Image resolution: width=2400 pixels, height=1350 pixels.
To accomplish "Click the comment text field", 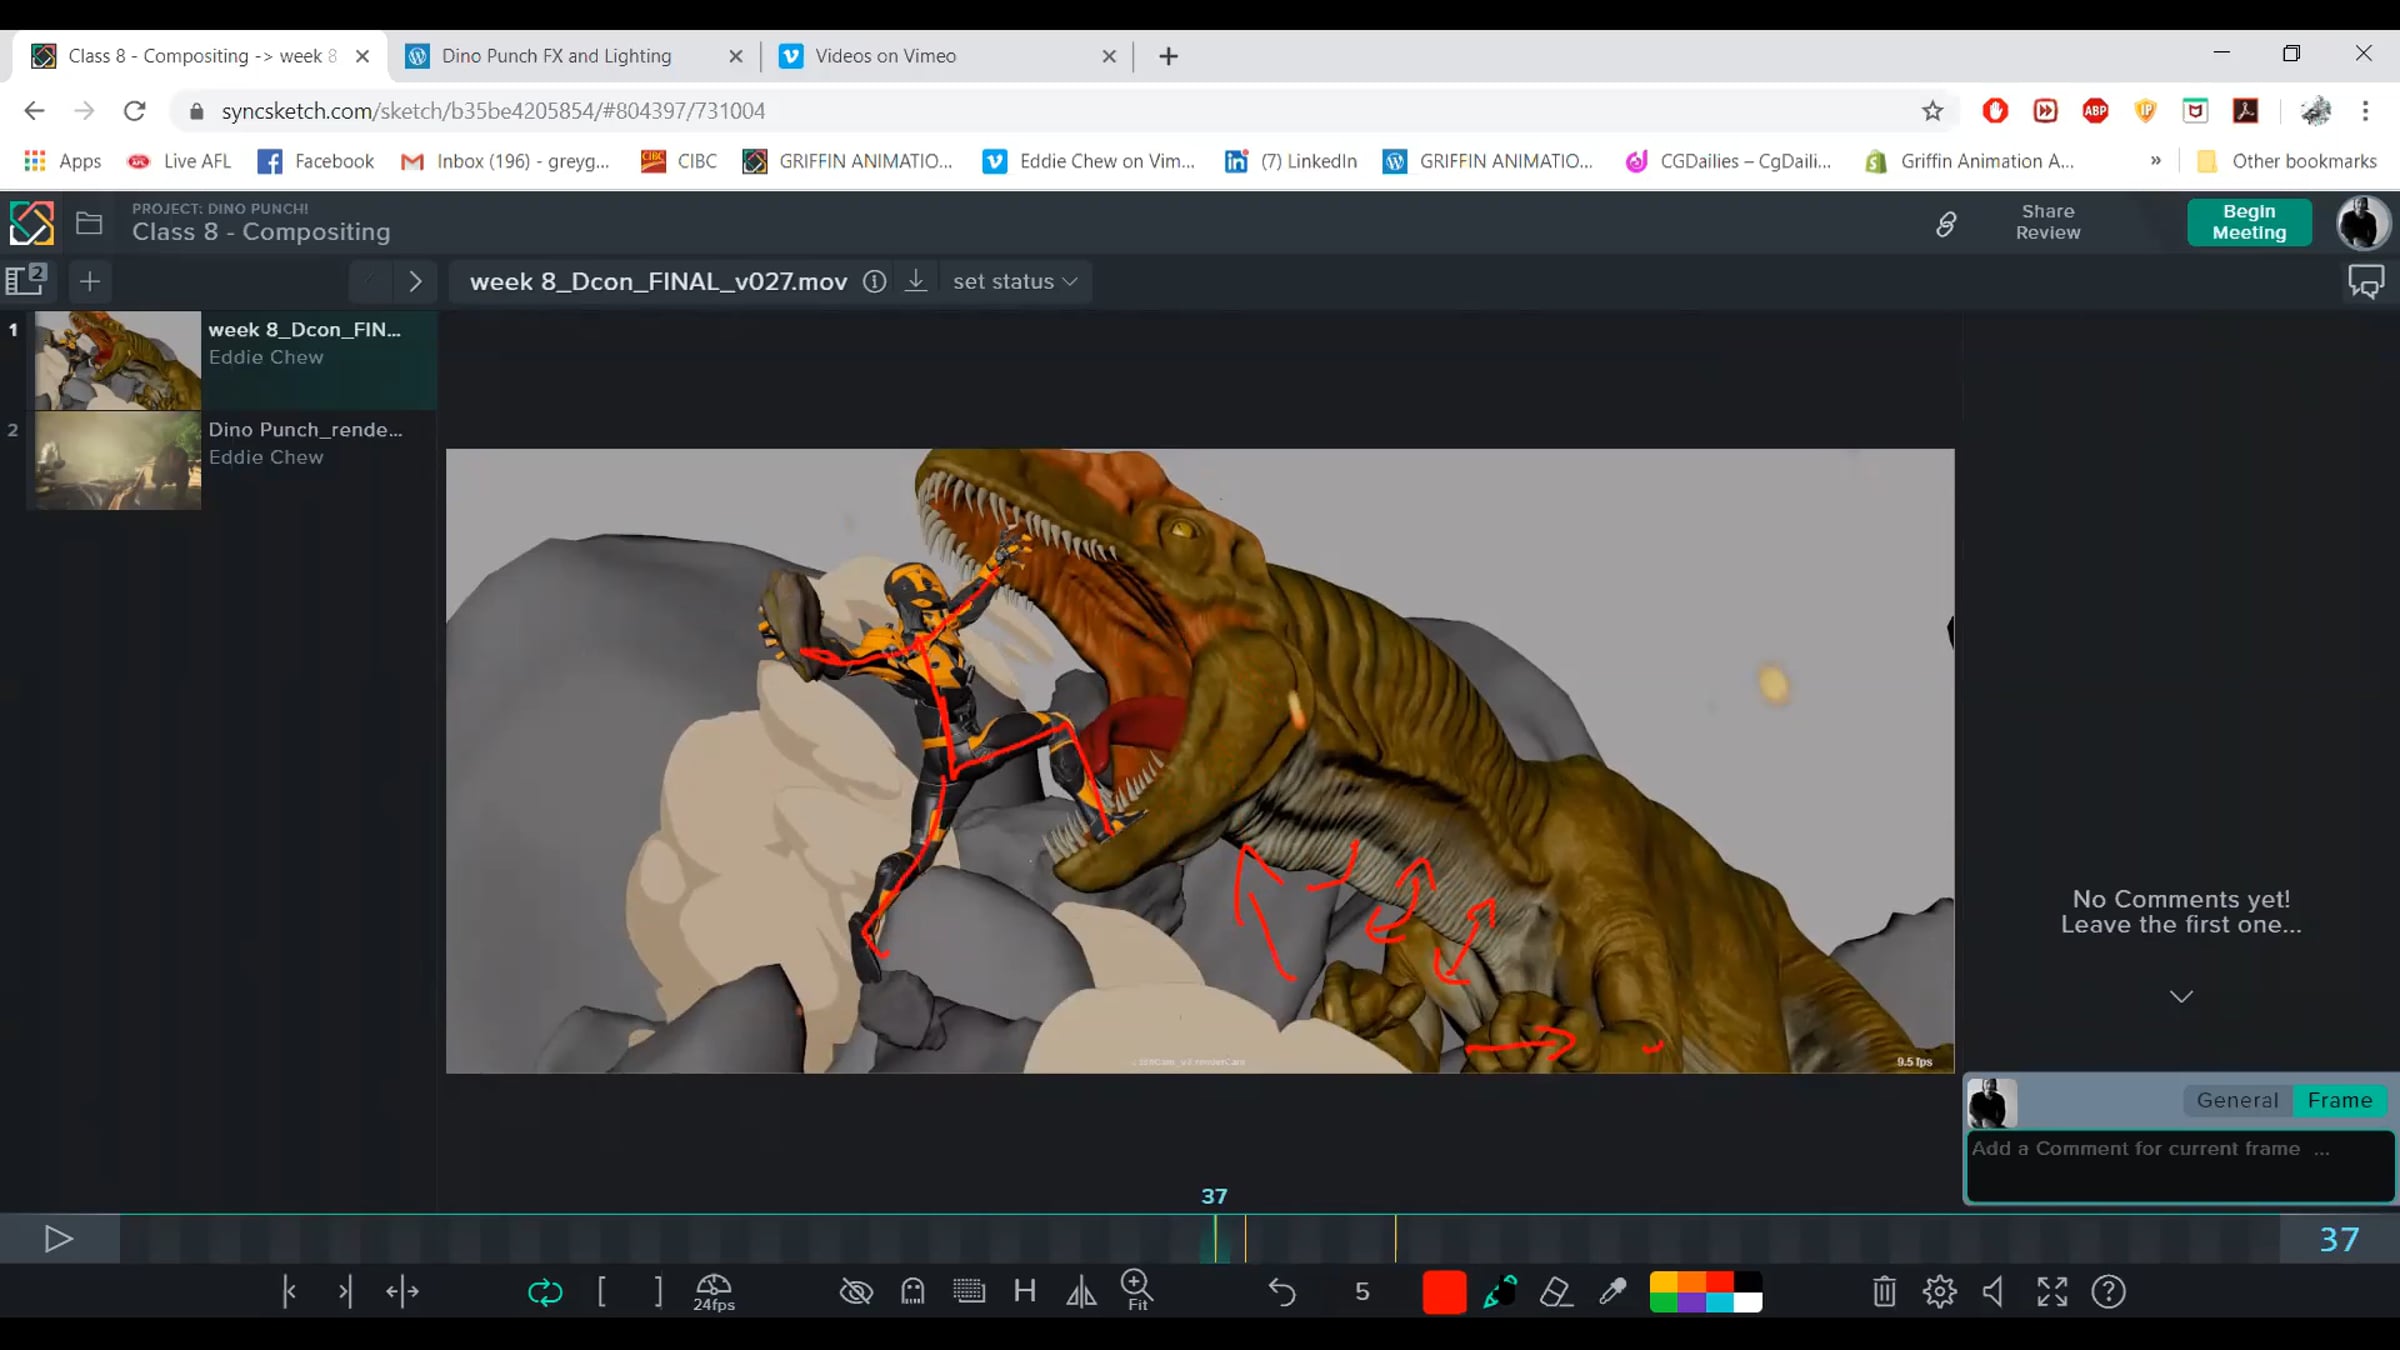I will (2180, 1166).
